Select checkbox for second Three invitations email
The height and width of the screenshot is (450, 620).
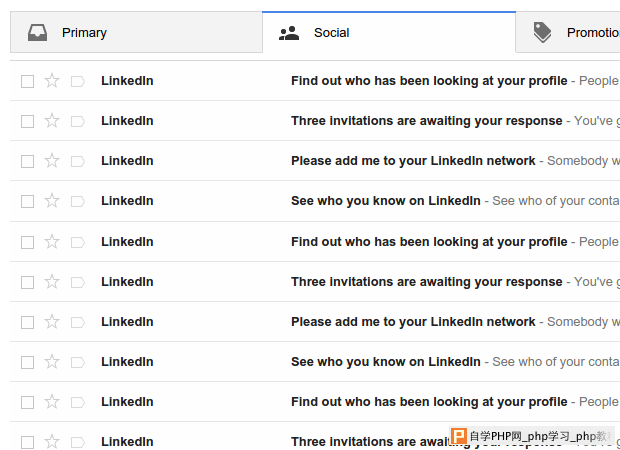[27, 282]
